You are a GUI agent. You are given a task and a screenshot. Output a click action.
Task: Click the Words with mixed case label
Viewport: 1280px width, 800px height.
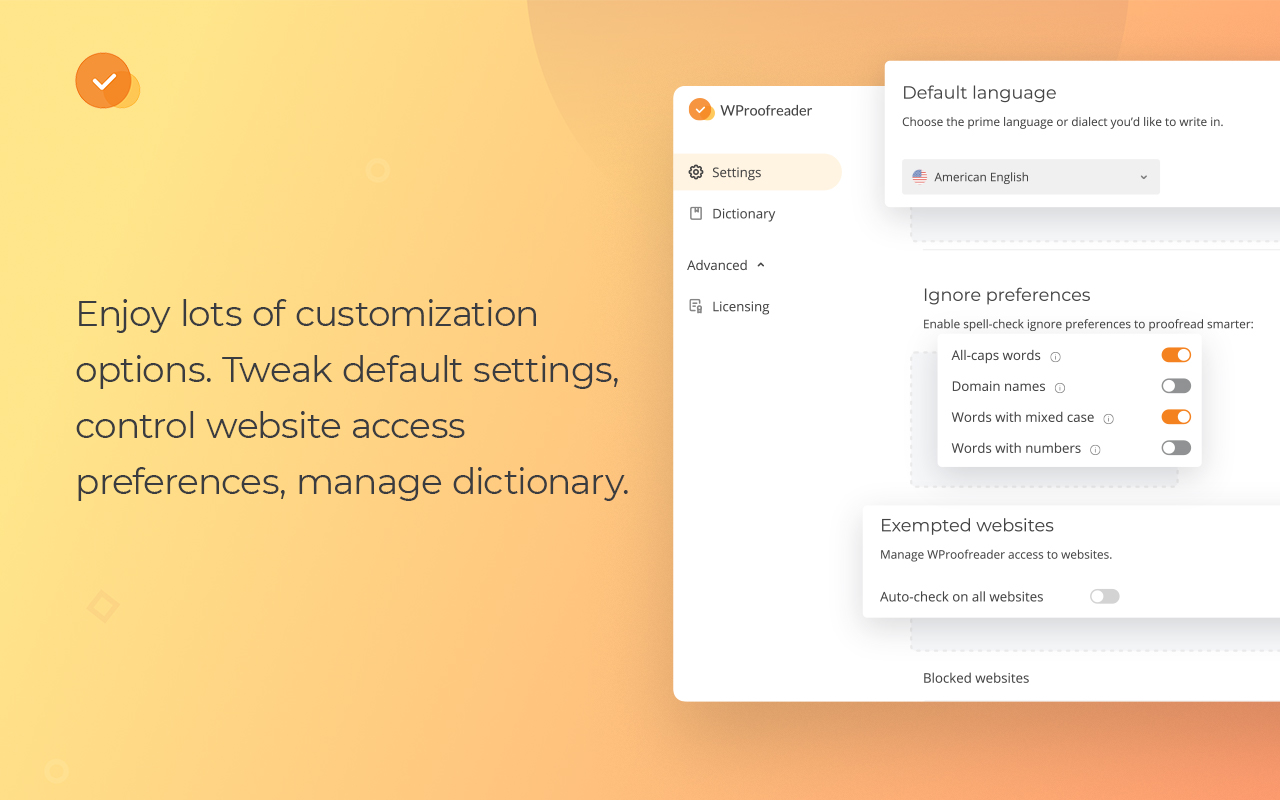point(1023,417)
